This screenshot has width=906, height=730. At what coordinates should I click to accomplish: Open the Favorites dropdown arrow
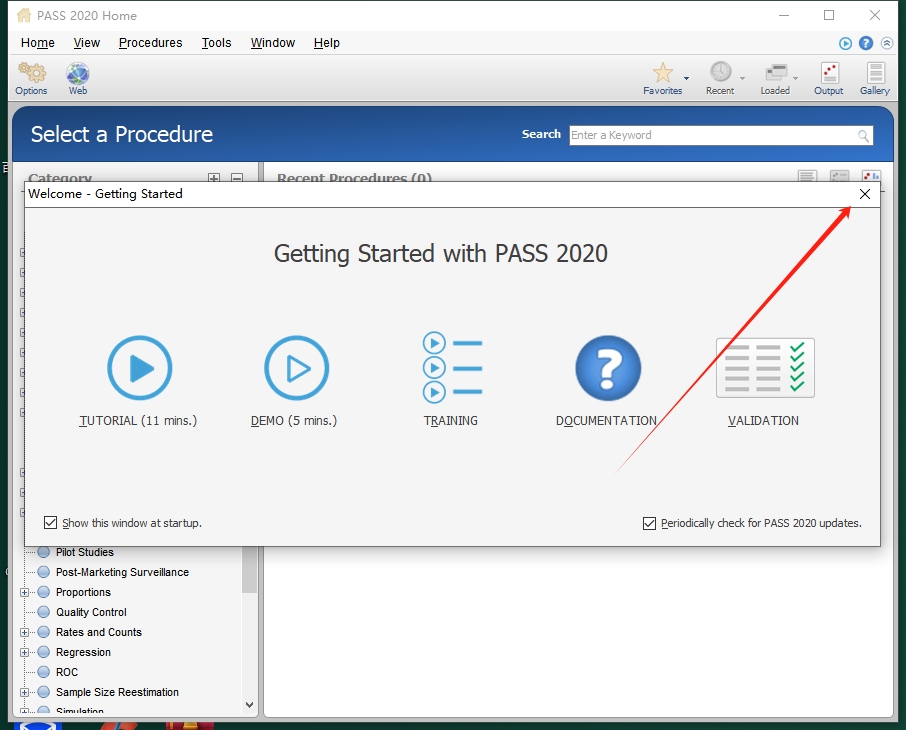[686, 78]
